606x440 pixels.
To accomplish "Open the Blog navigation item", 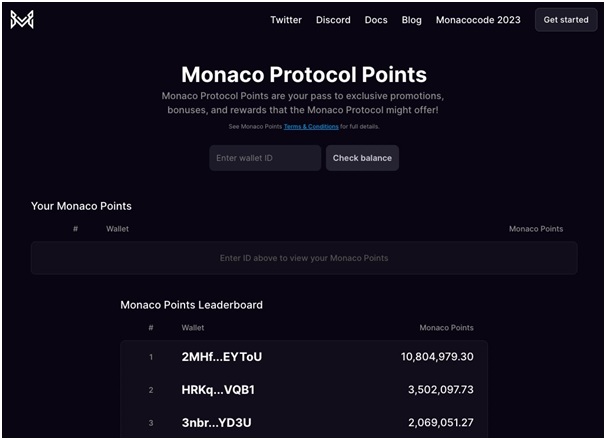I will point(412,20).
